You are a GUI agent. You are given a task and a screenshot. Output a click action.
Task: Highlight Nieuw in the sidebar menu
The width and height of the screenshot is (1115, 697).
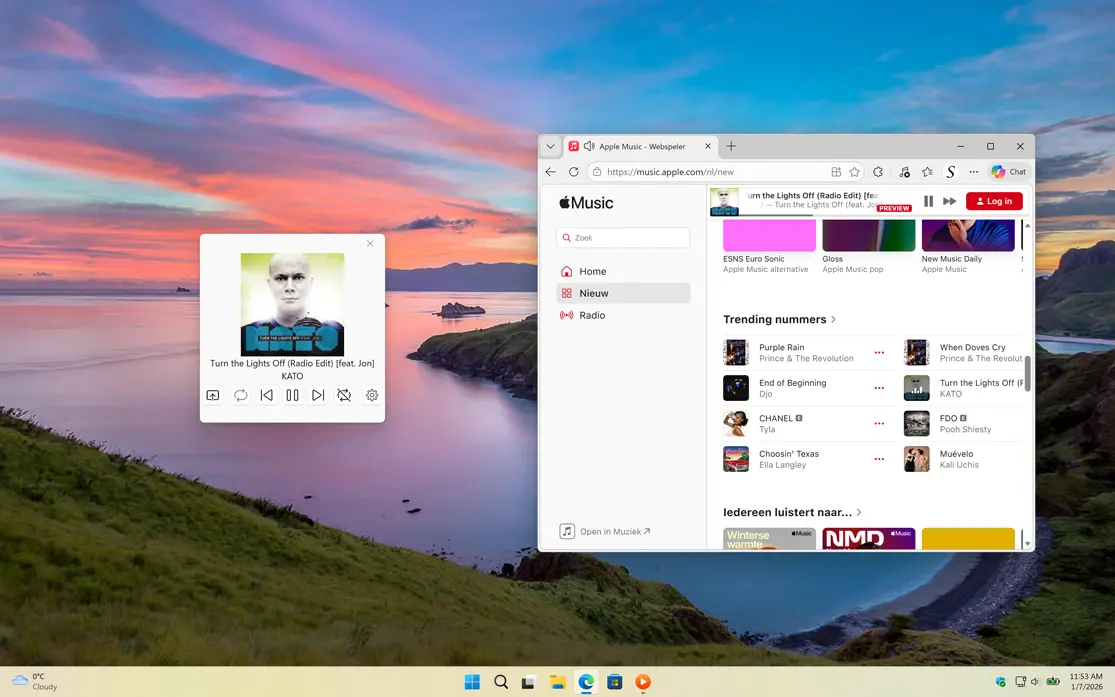point(594,292)
